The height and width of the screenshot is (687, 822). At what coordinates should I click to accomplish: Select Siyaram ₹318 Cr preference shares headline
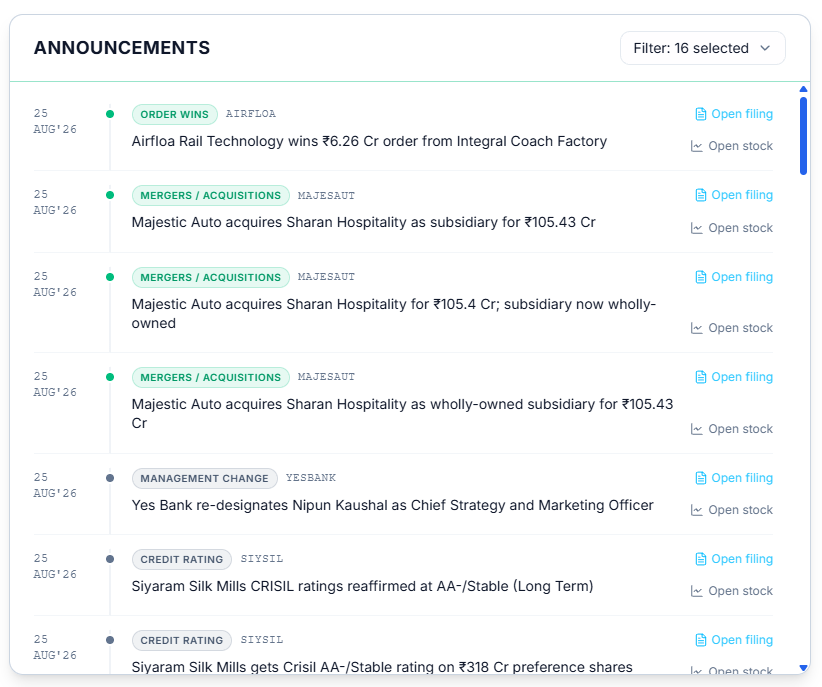coord(382,667)
